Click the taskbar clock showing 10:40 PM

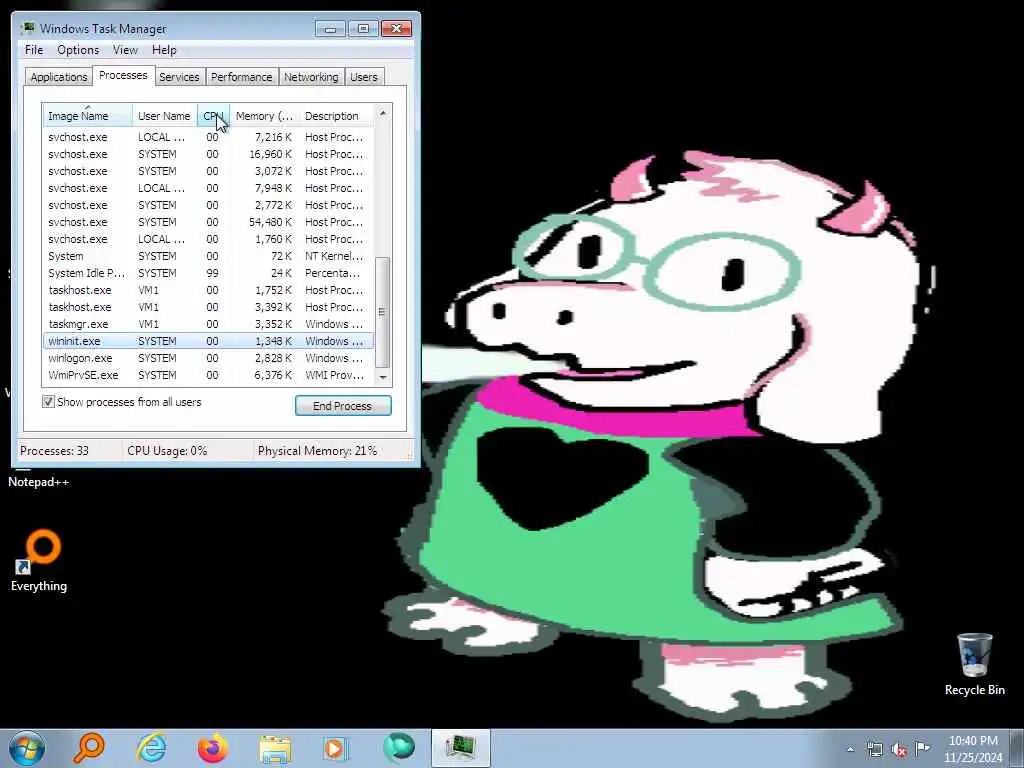pos(973,749)
